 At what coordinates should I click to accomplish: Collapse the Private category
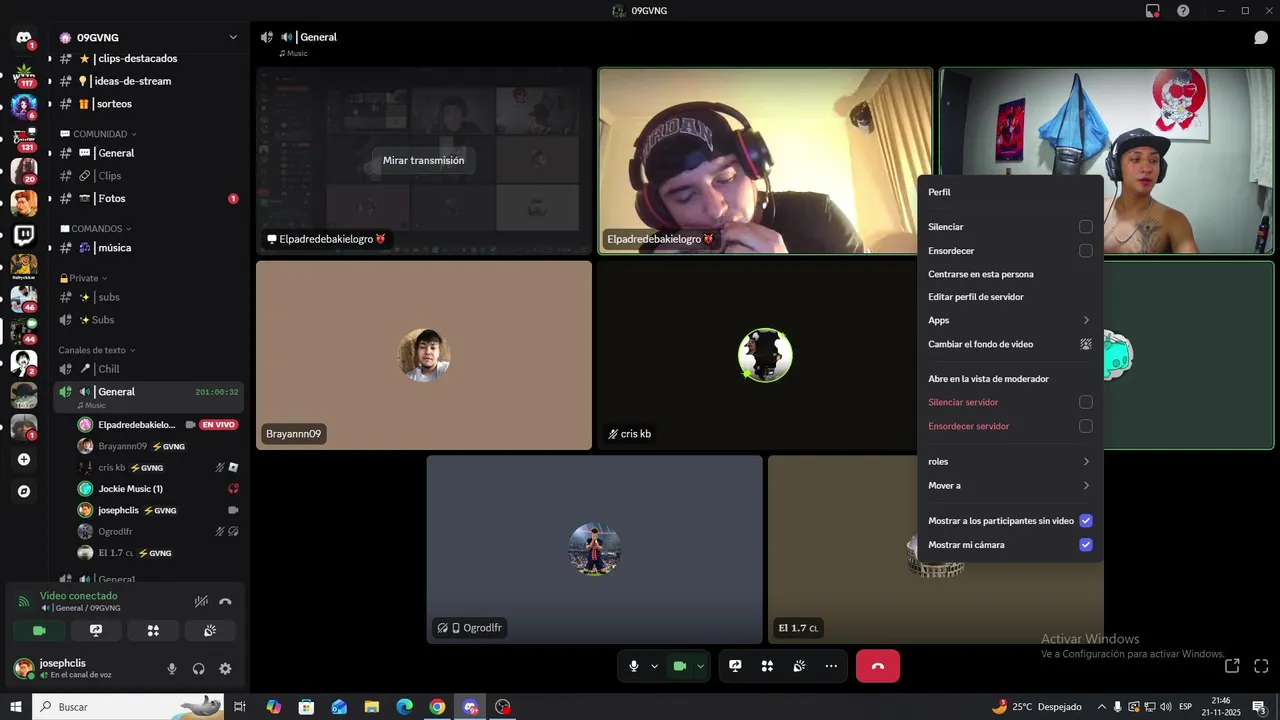tap(83, 278)
